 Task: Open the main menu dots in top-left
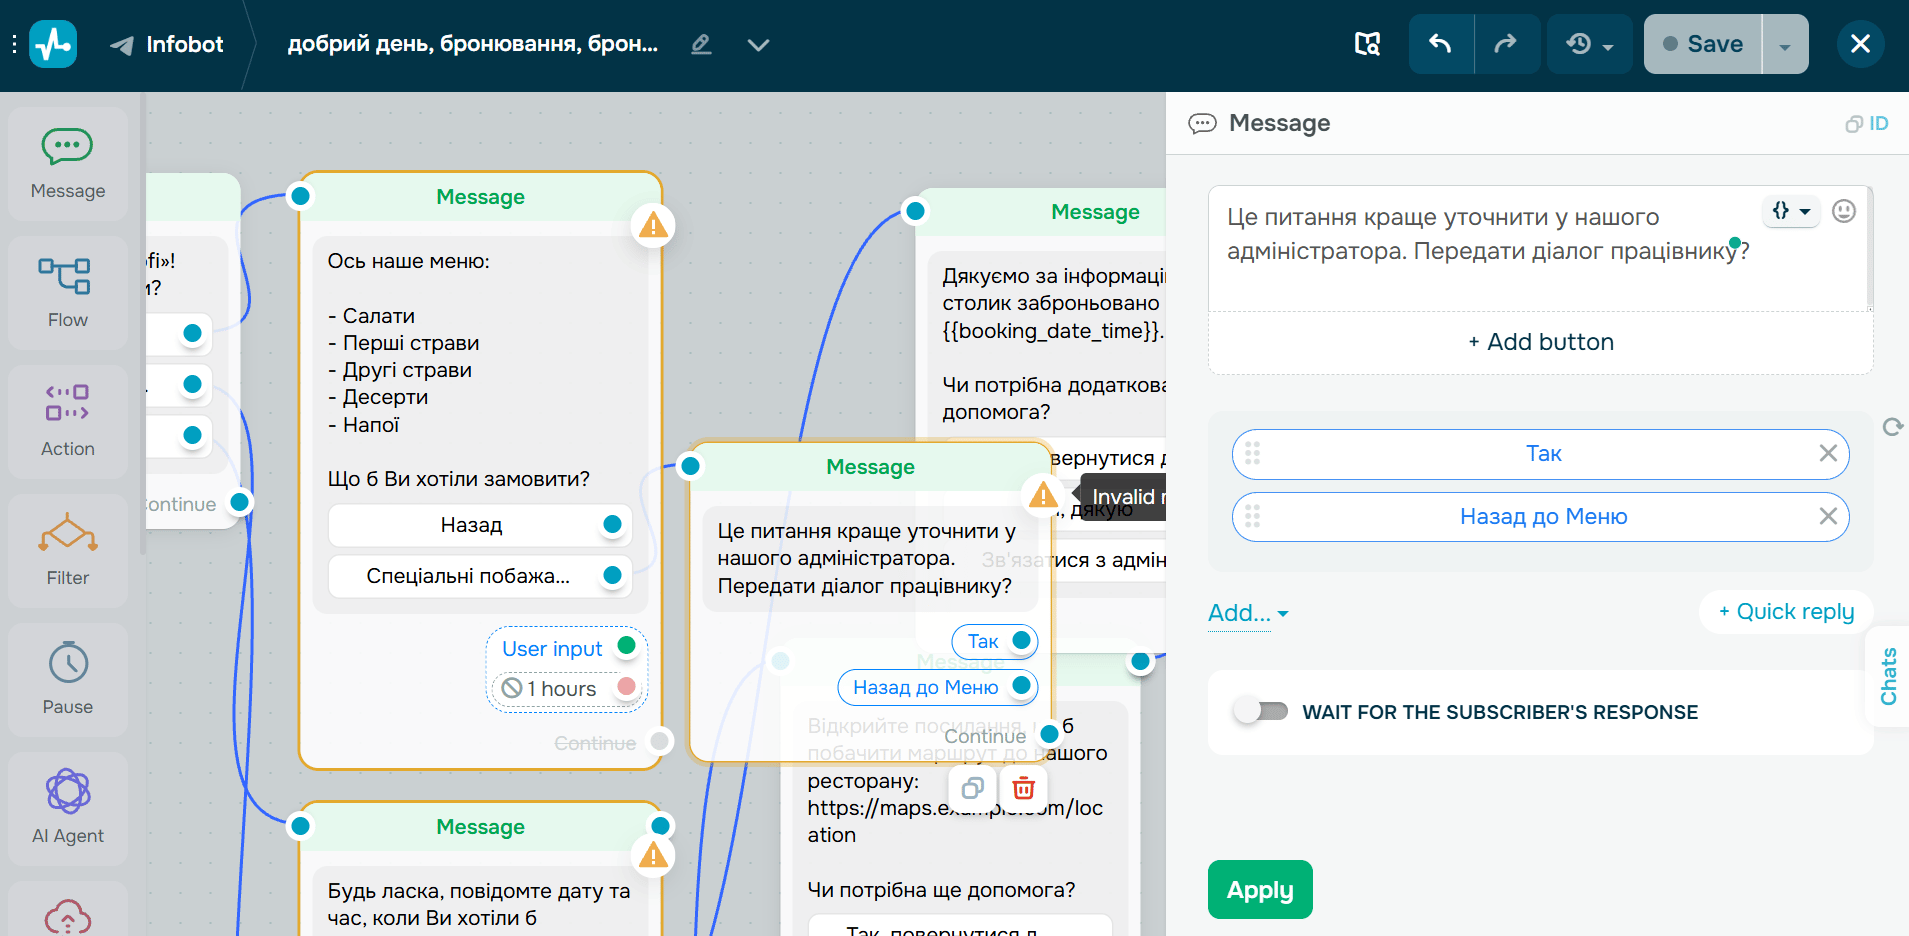[x=14, y=44]
